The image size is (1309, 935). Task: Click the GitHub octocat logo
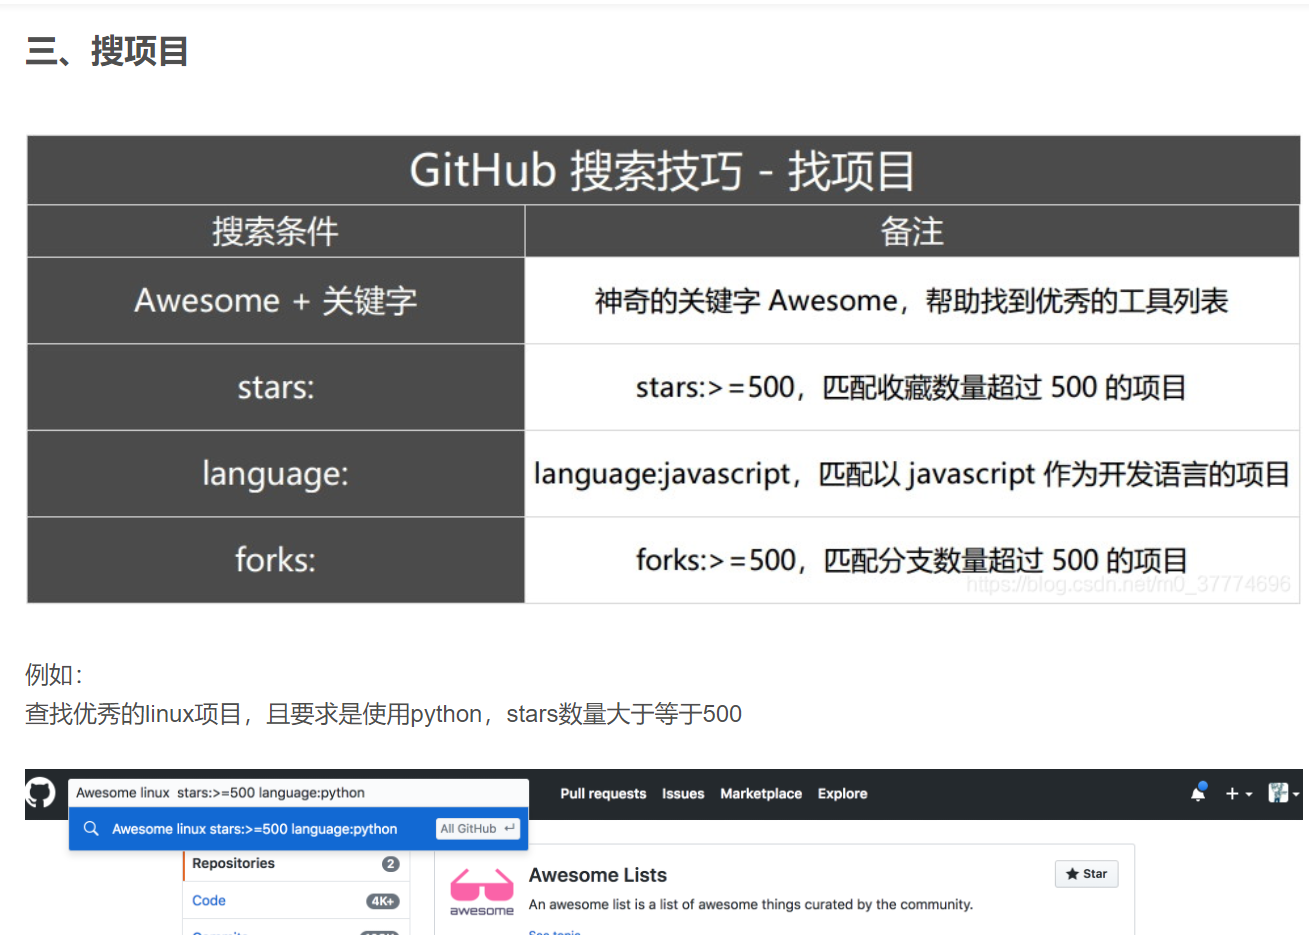[x=40, y=794]
